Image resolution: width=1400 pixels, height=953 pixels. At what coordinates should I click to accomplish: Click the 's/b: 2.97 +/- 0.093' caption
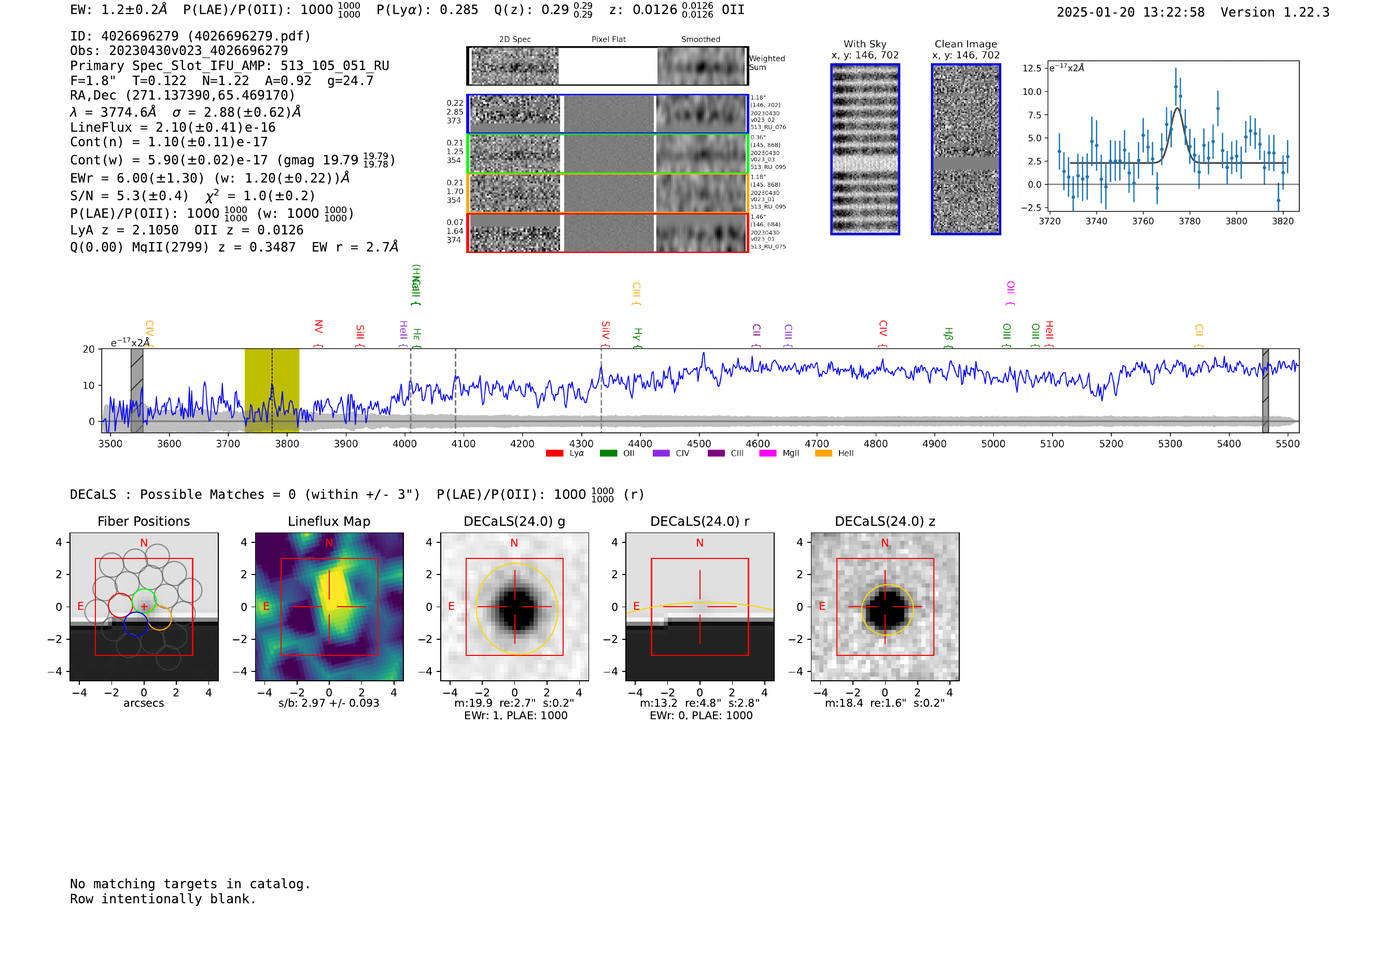[x=329, y=703]
